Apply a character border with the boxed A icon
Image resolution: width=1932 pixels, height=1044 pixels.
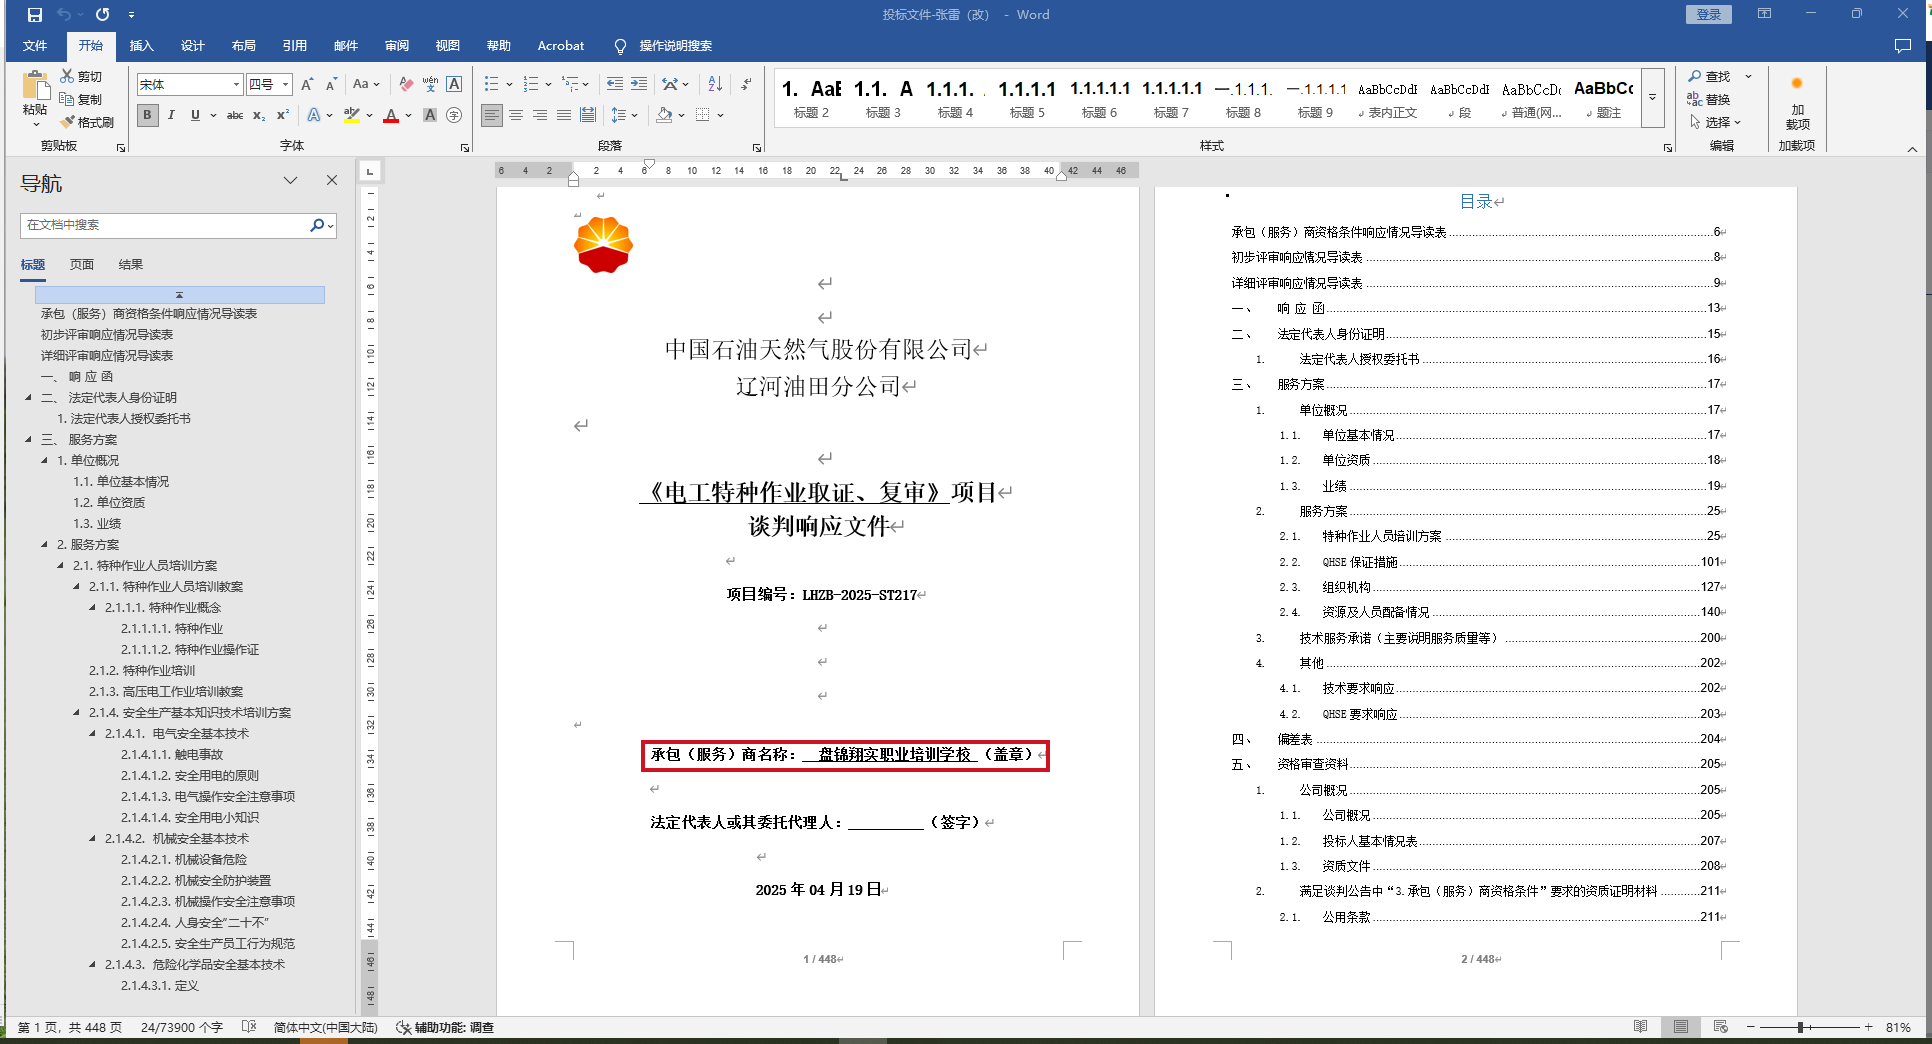coord(454,85)
